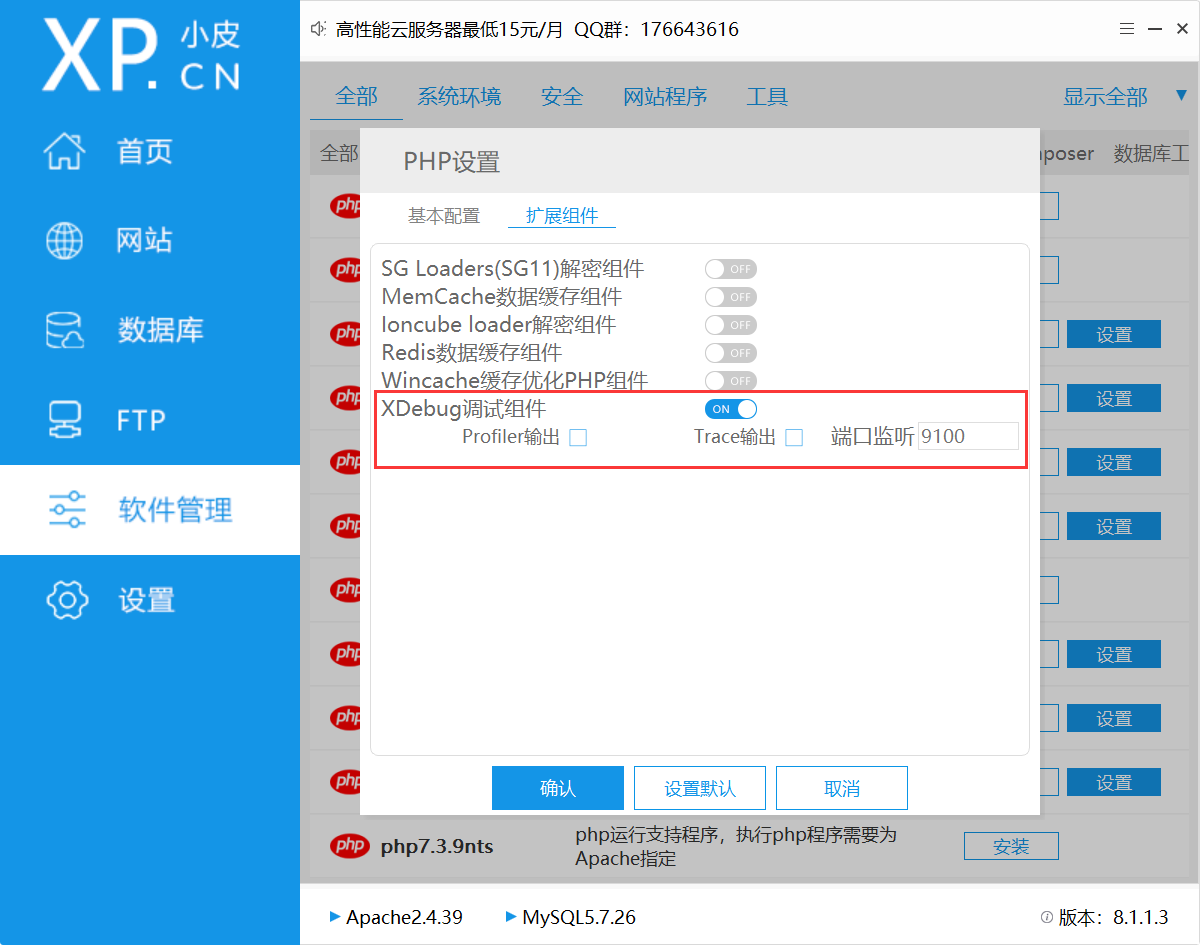
Task: Switch to 扩展组件 tab
Action: [x=562, y=216]
